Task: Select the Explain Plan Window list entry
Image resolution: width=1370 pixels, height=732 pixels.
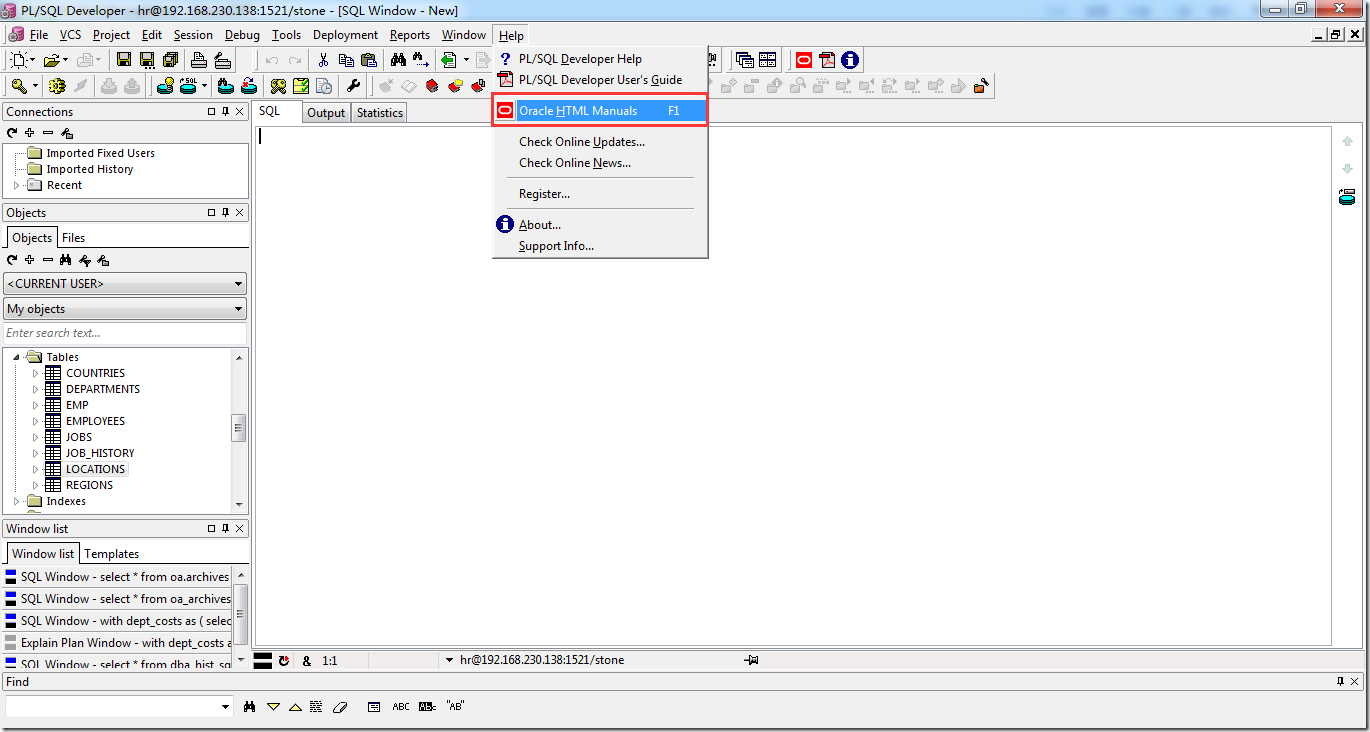Action: pos(118,643)
